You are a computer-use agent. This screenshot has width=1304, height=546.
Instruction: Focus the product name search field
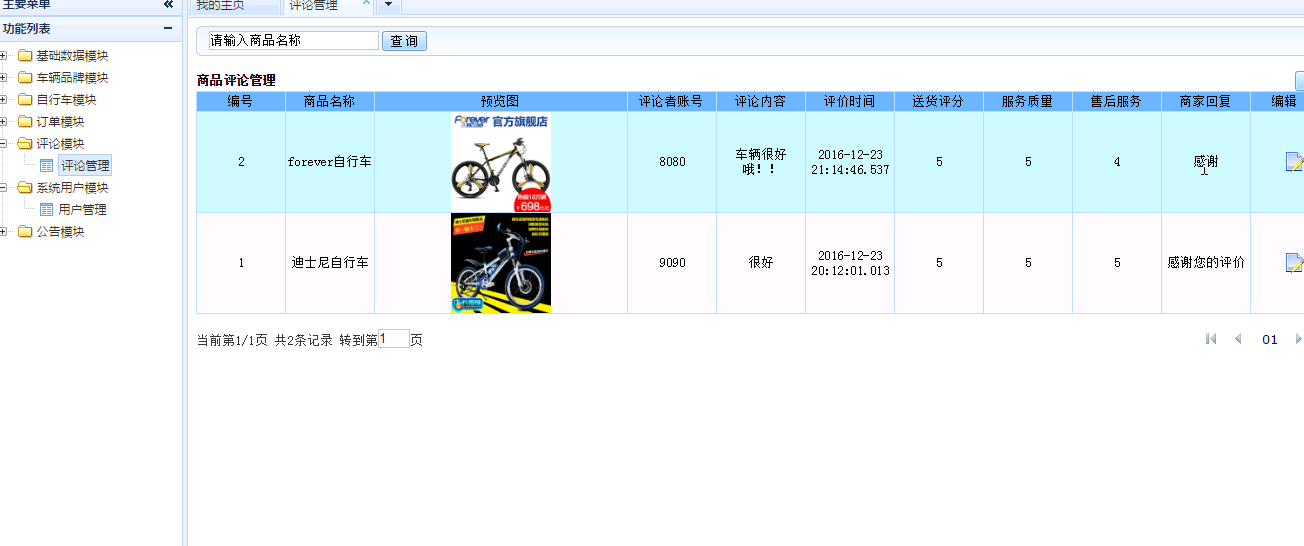click(x=294, y=41)
